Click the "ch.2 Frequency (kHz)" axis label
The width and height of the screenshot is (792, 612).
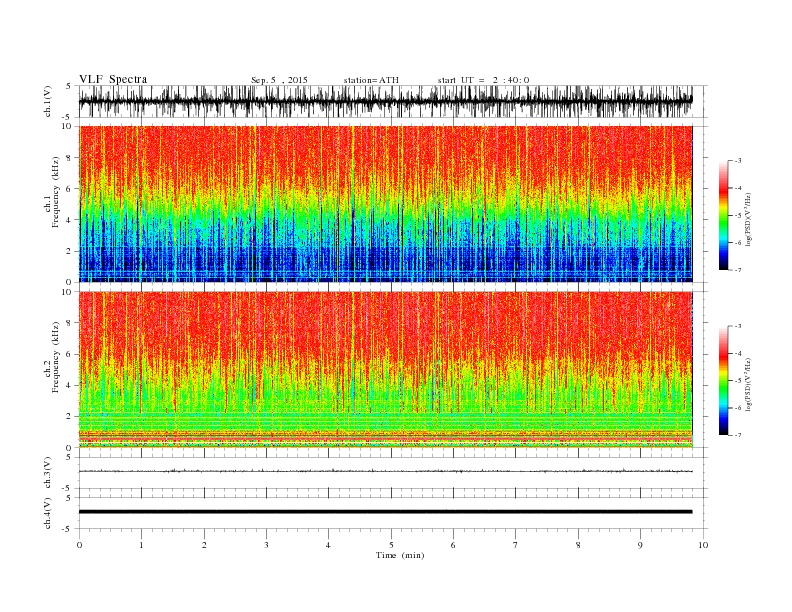click(52, 356)
